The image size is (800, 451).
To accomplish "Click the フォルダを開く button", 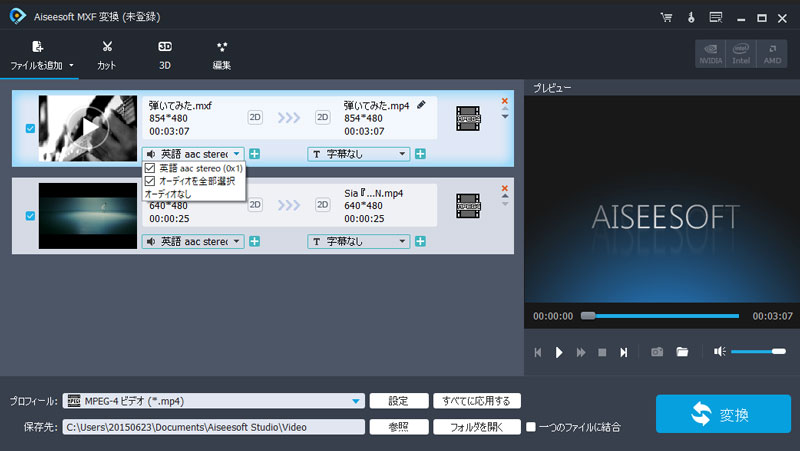I will click(477, 427).
